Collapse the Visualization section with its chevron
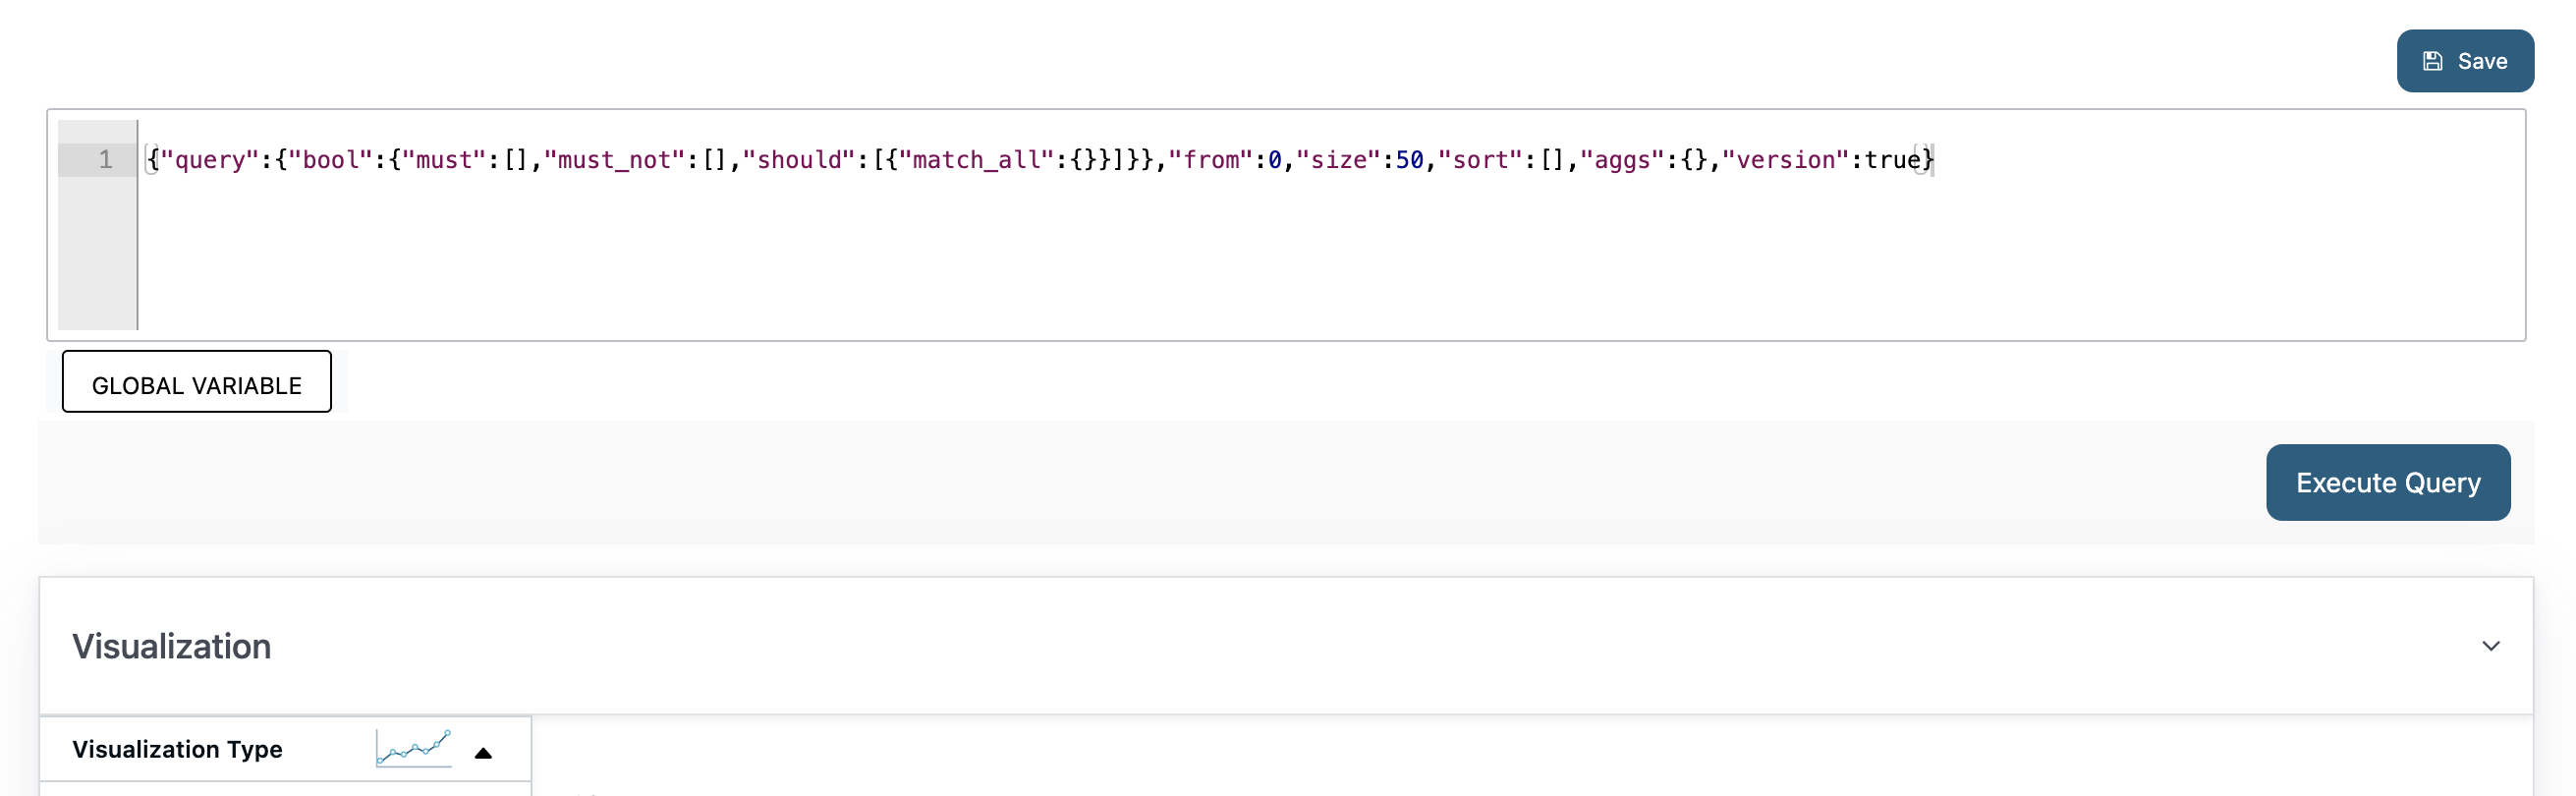This screenshot has height=796, width=2576. click(x=2491, y=646)
